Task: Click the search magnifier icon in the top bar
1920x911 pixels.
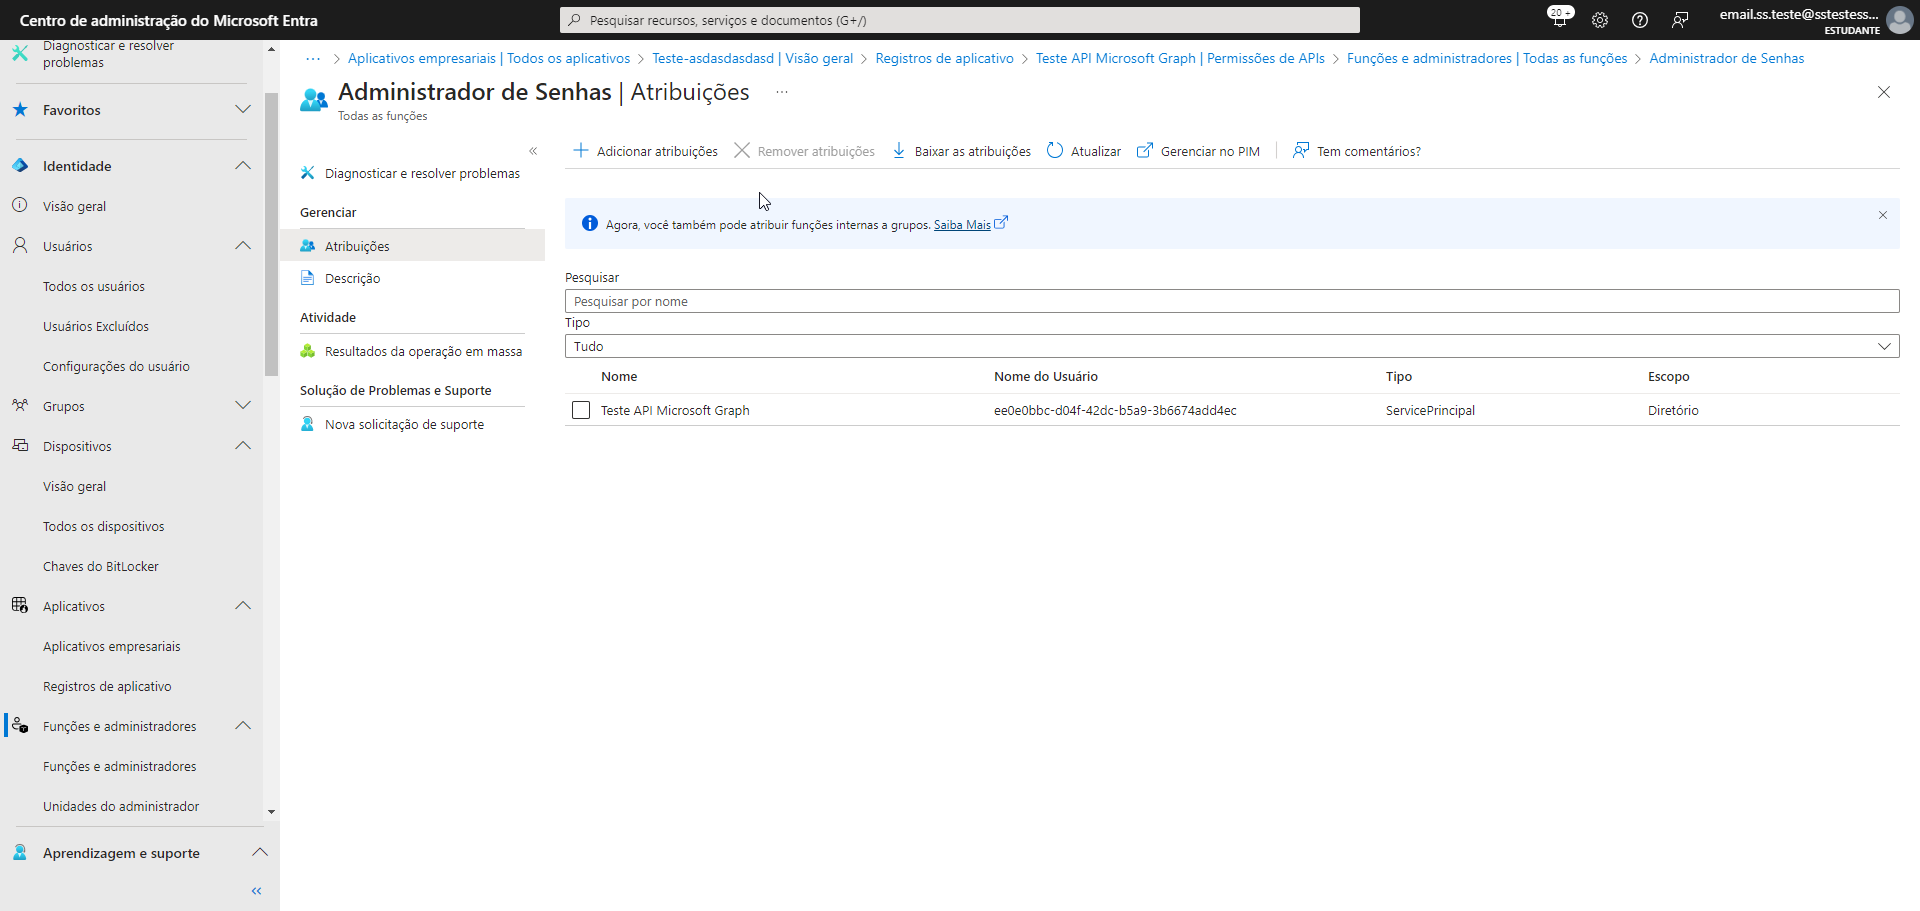Action: [575, 20]
